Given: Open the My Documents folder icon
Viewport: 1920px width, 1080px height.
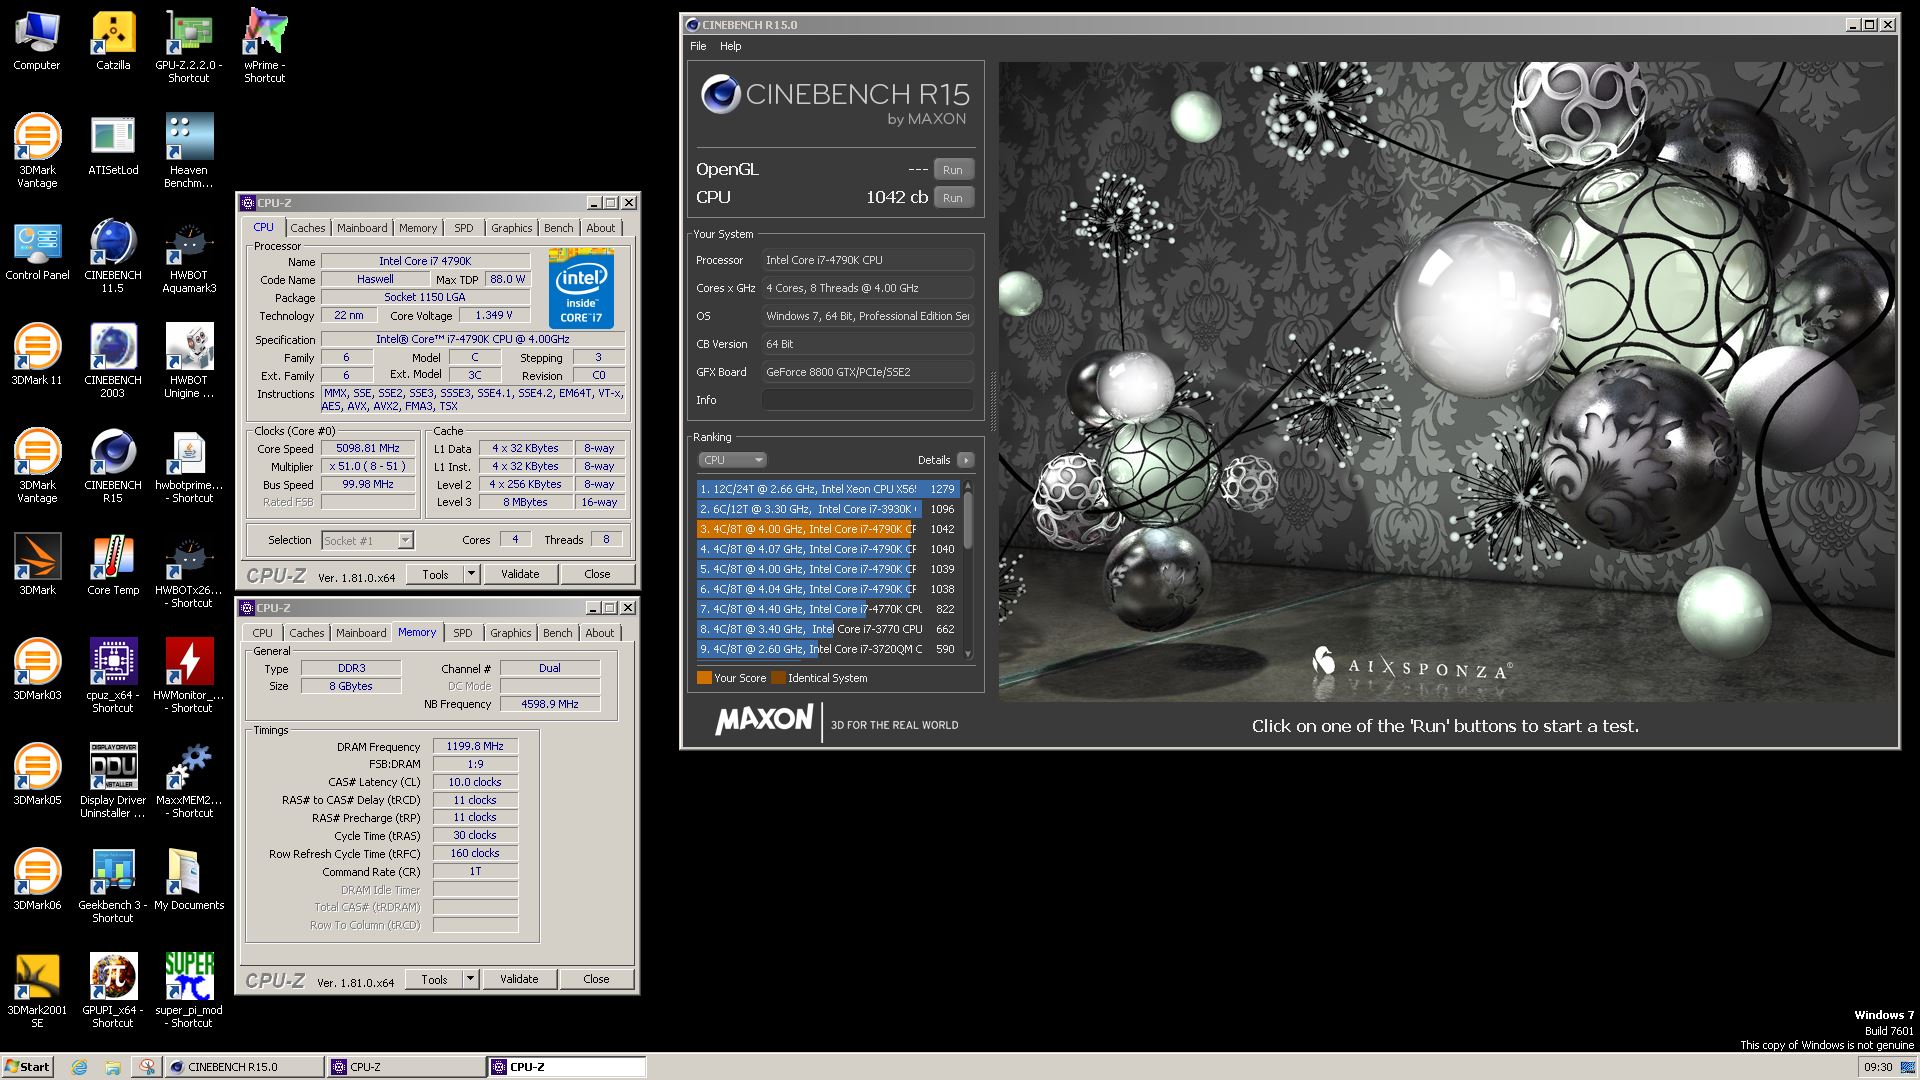Looking at the screenshot, I should tap(189, 880).
